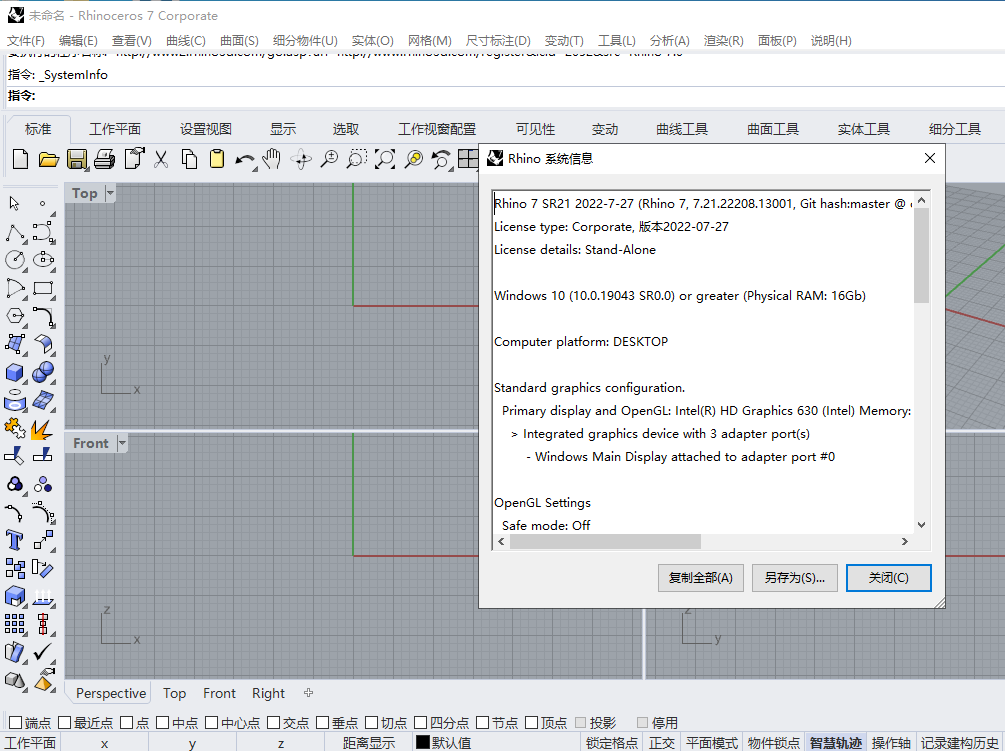This screenshot has height=751, width=1005.
Task: Save the model with the floppy disk icon
Action: [x=77, y=159]
